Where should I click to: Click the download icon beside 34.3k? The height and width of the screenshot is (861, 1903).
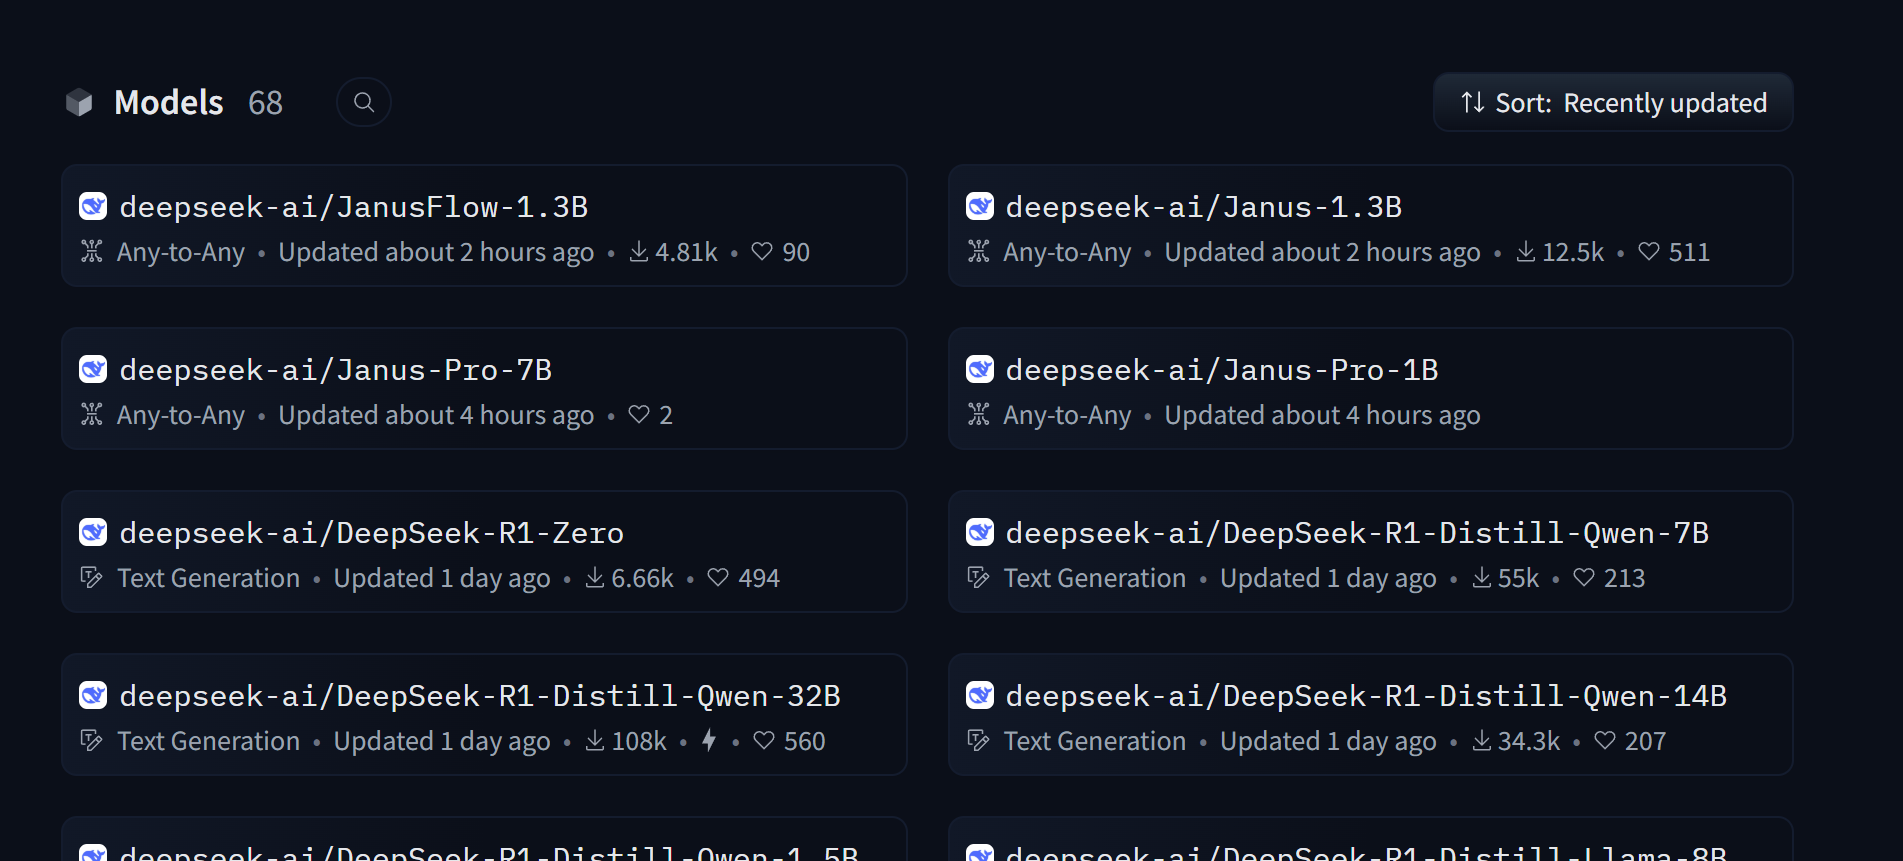[x=1482, y=740]
